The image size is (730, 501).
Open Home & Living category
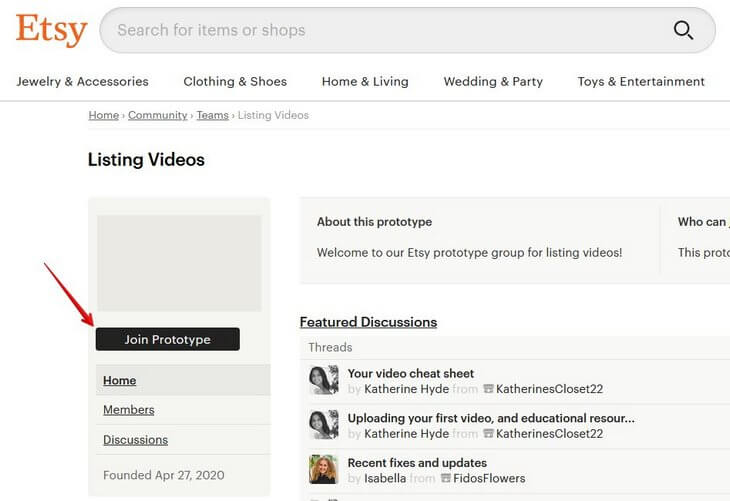click(x=365, y=81)
